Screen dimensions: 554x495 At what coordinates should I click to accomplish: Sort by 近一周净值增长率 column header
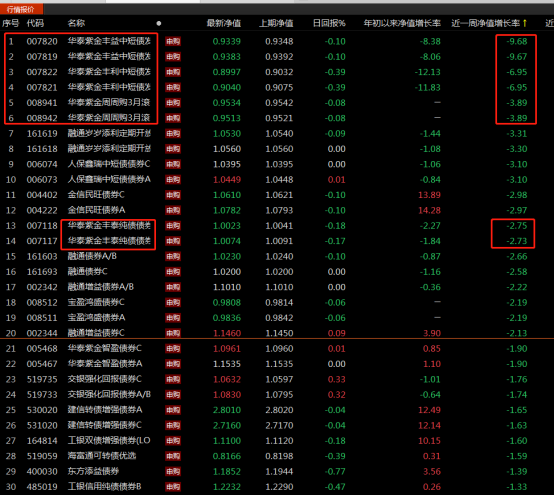pos(485,23)
